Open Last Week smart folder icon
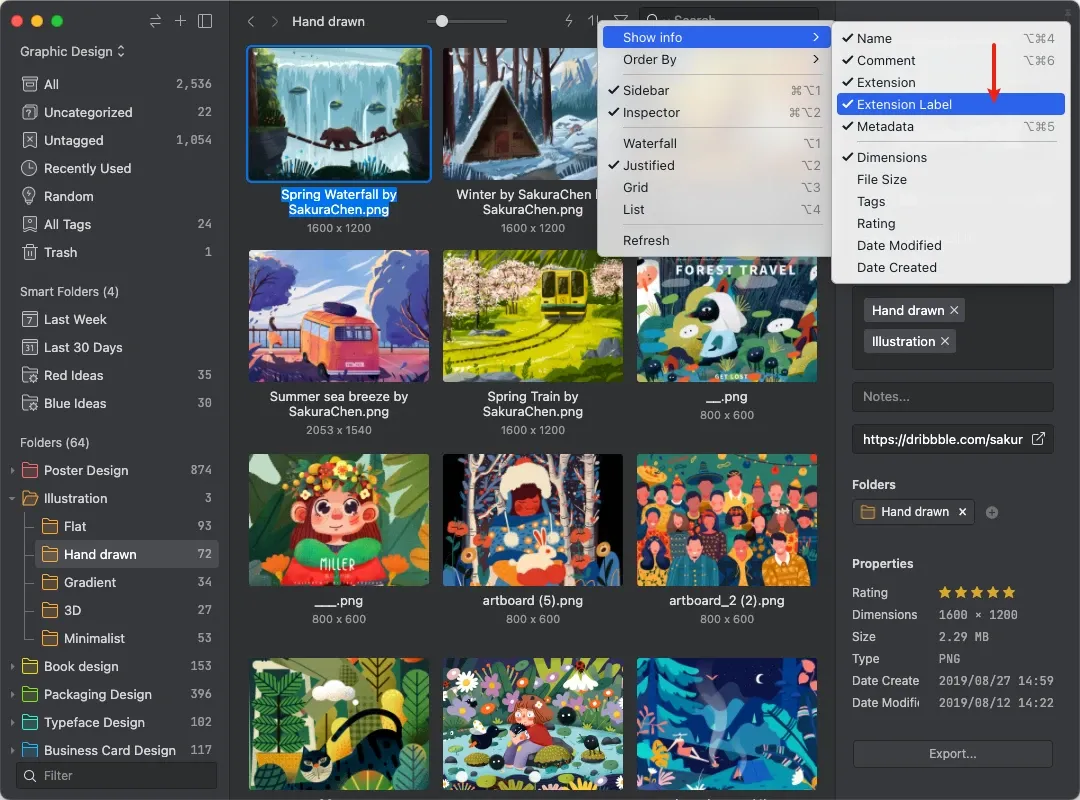Image resolution: width=1080 pixels, height=800 pixels. tap(30, 320)
